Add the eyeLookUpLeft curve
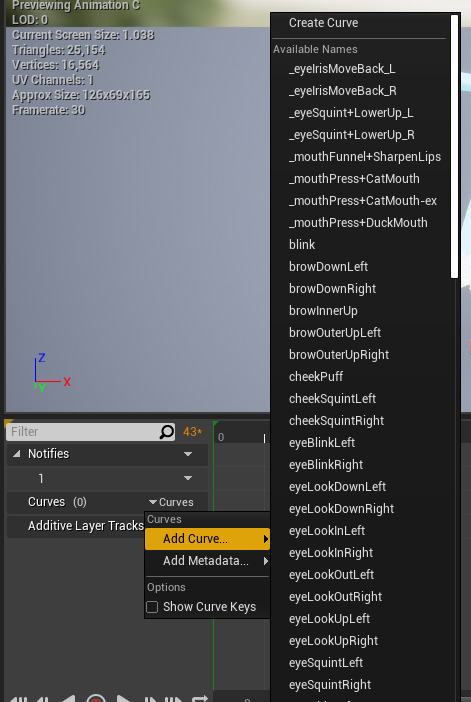Screen dimensions: 471x702 [329, 618]
